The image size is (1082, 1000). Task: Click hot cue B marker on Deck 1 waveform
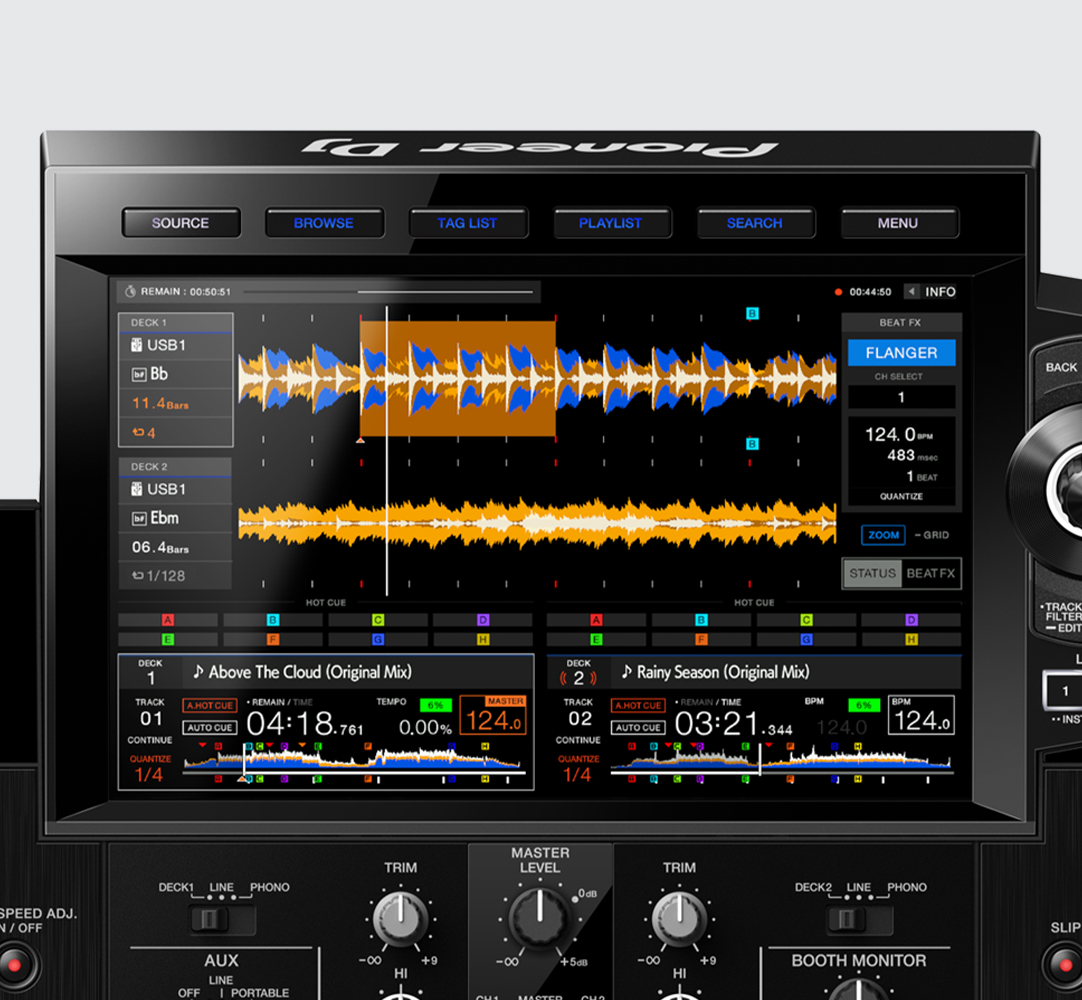click(751, 313)
